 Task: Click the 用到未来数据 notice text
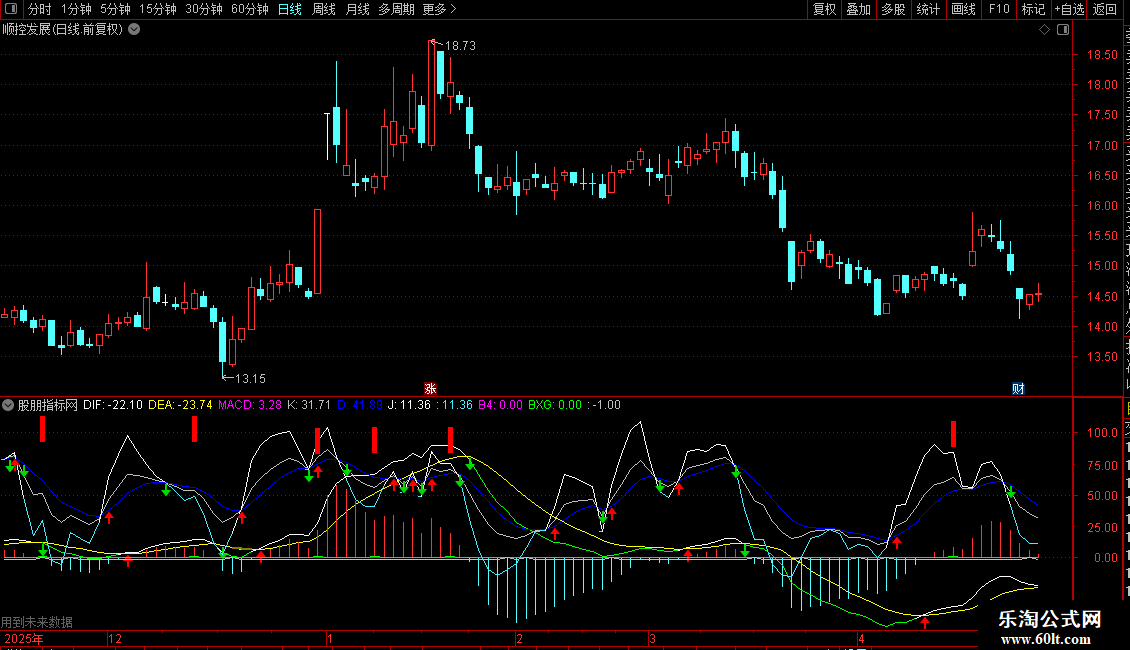tap(37, 622)
